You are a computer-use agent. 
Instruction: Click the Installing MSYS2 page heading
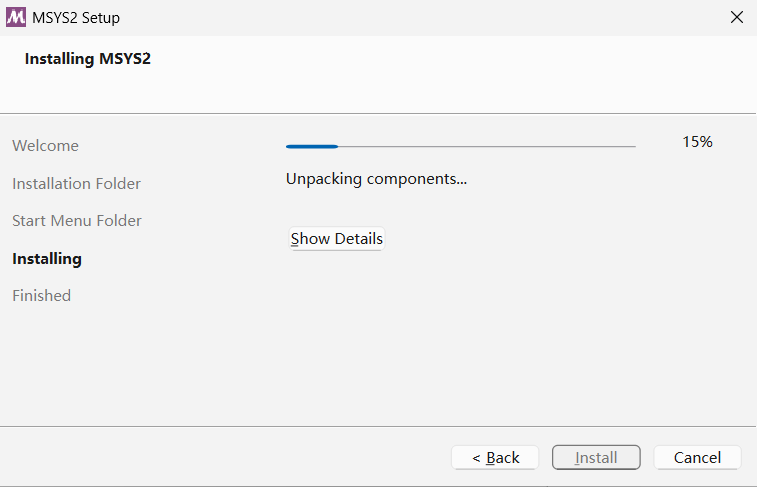click(87, 59)
